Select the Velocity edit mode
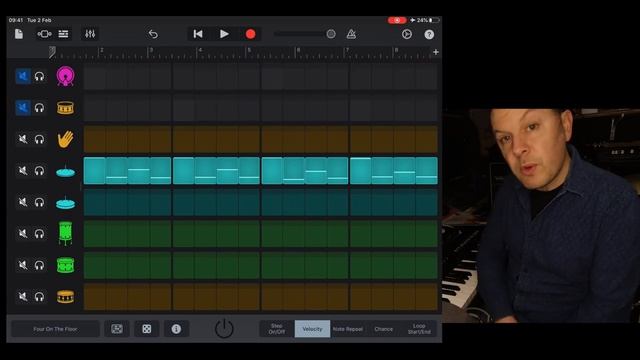 [312, 329]
